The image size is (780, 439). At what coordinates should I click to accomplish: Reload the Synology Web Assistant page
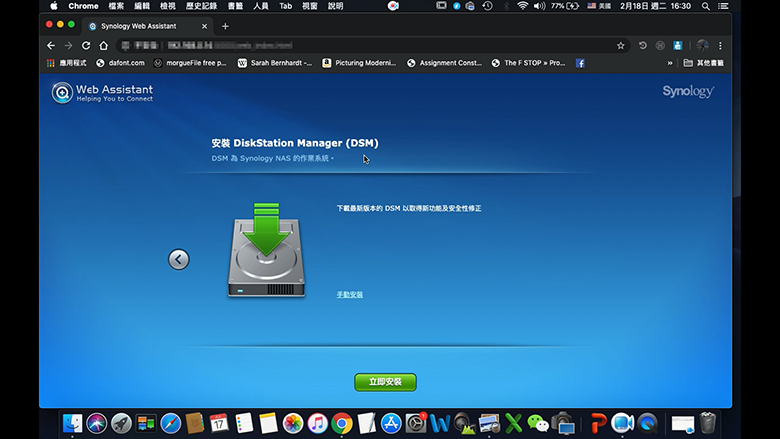pos(86,46)
